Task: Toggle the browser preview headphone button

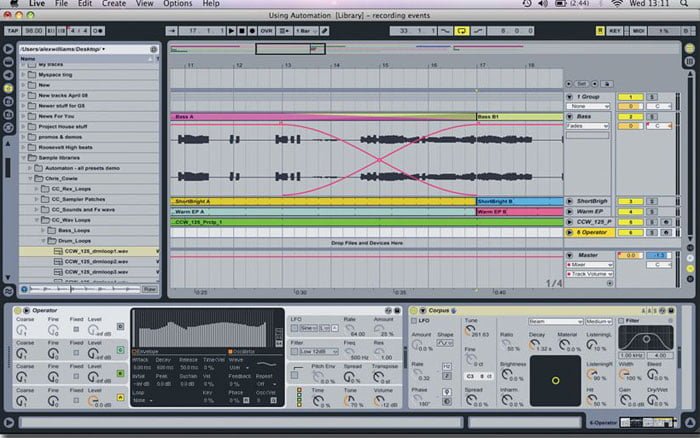Action: 24,289
